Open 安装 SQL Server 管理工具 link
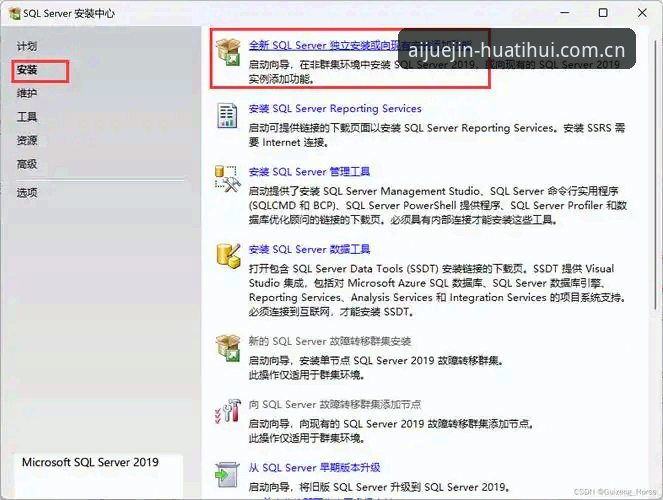The width and height of the screenshot is (663, 500). [x=309, y=172]
